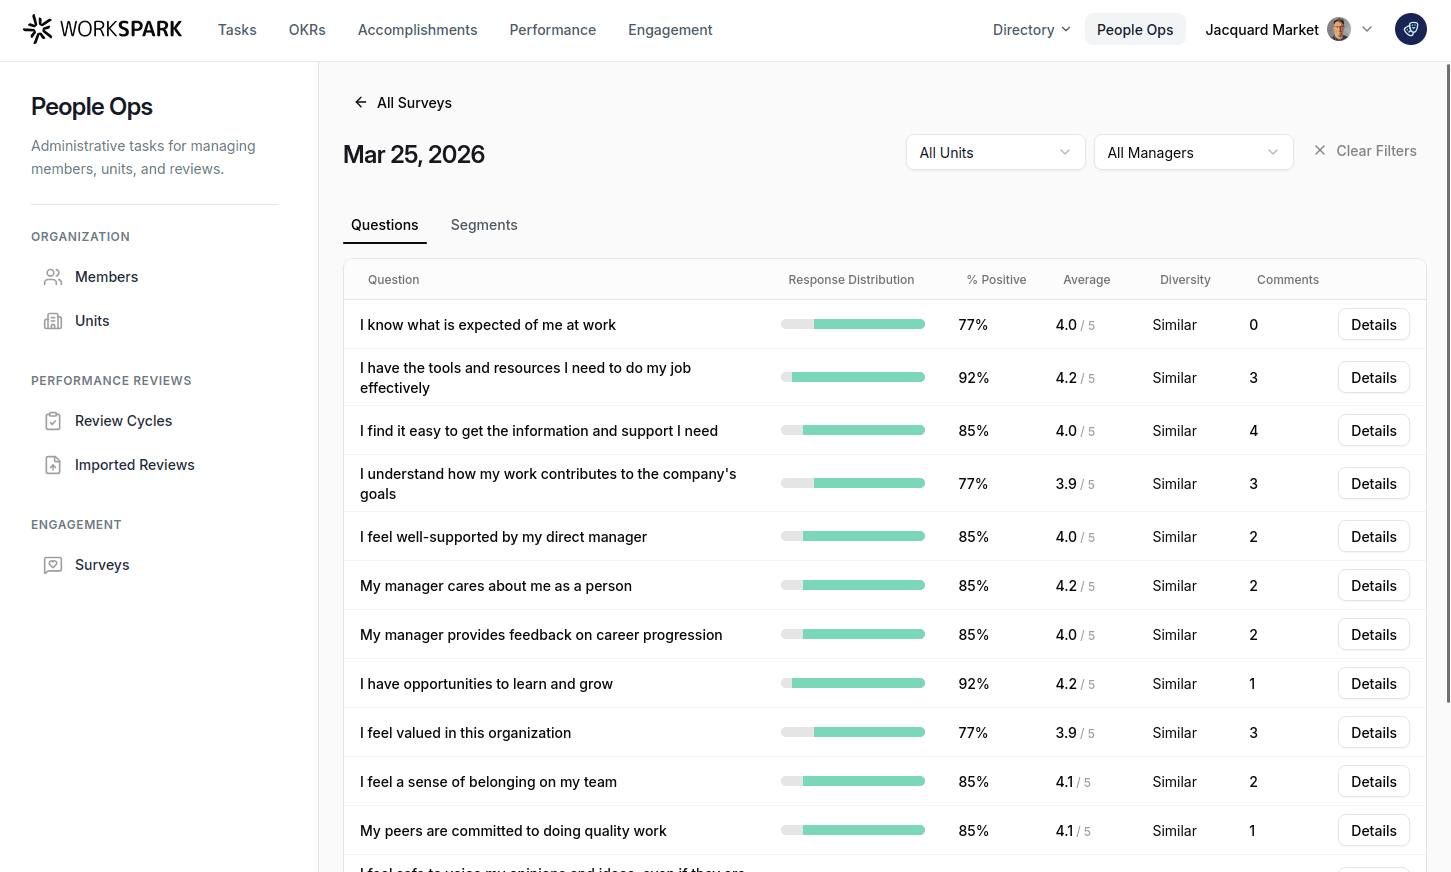Open Details for 'I feel valued in this organization'
The width and height of the screenshot is (1451, 872).
tap(1373, 732)
